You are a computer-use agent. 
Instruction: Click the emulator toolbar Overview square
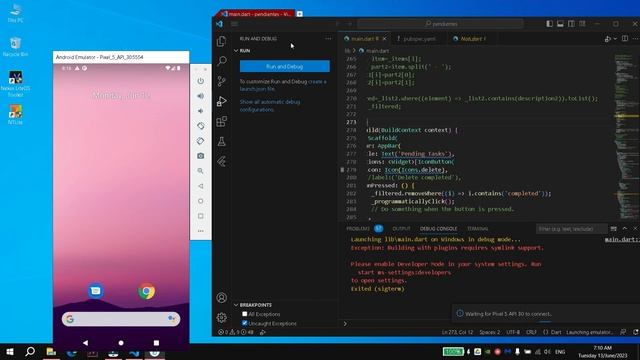coord(200,216)
